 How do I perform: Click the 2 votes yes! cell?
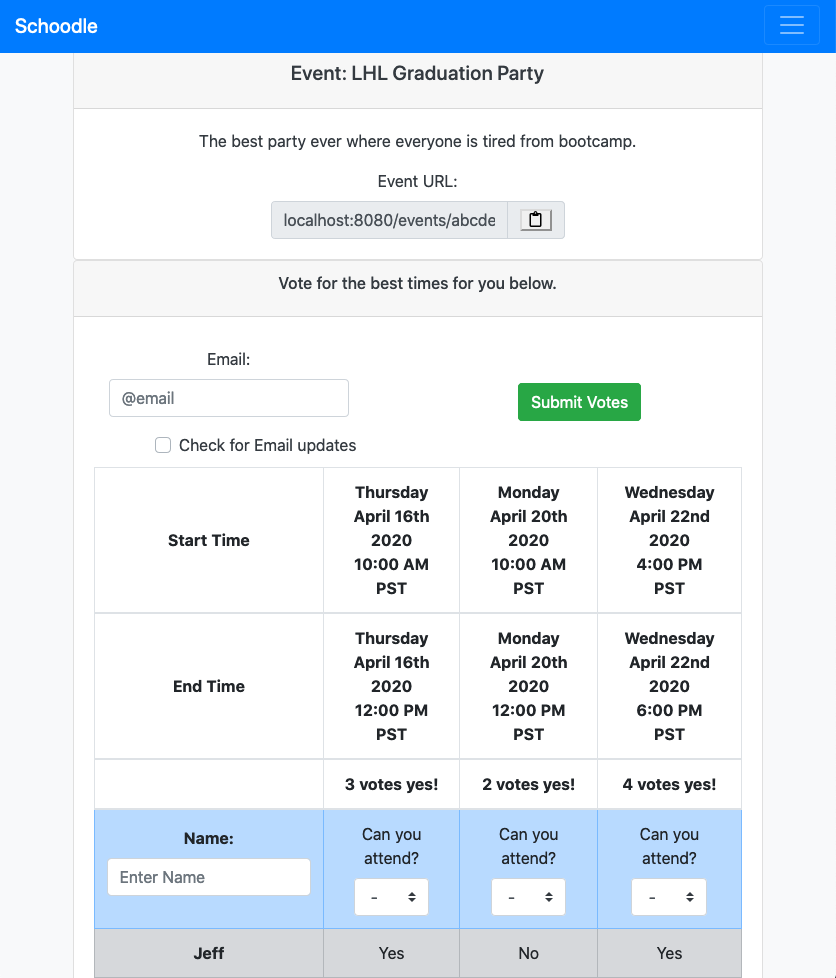pos(528,784)
